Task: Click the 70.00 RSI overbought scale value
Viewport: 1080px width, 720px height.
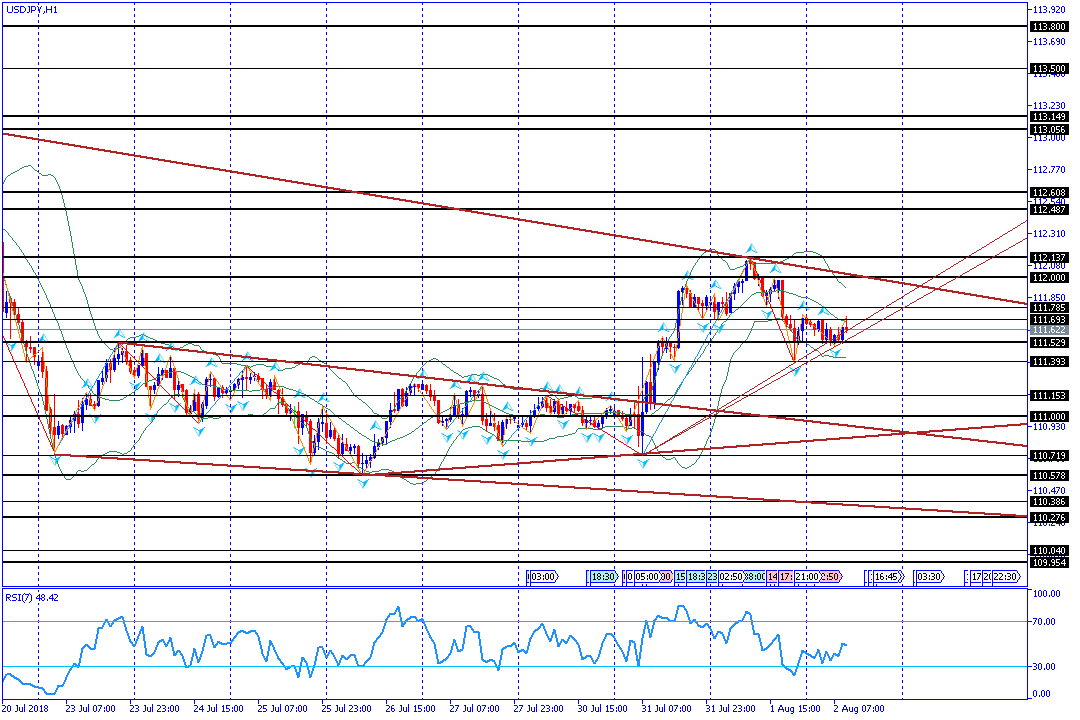Action: pyautogui.click(x=1045, y=621)
